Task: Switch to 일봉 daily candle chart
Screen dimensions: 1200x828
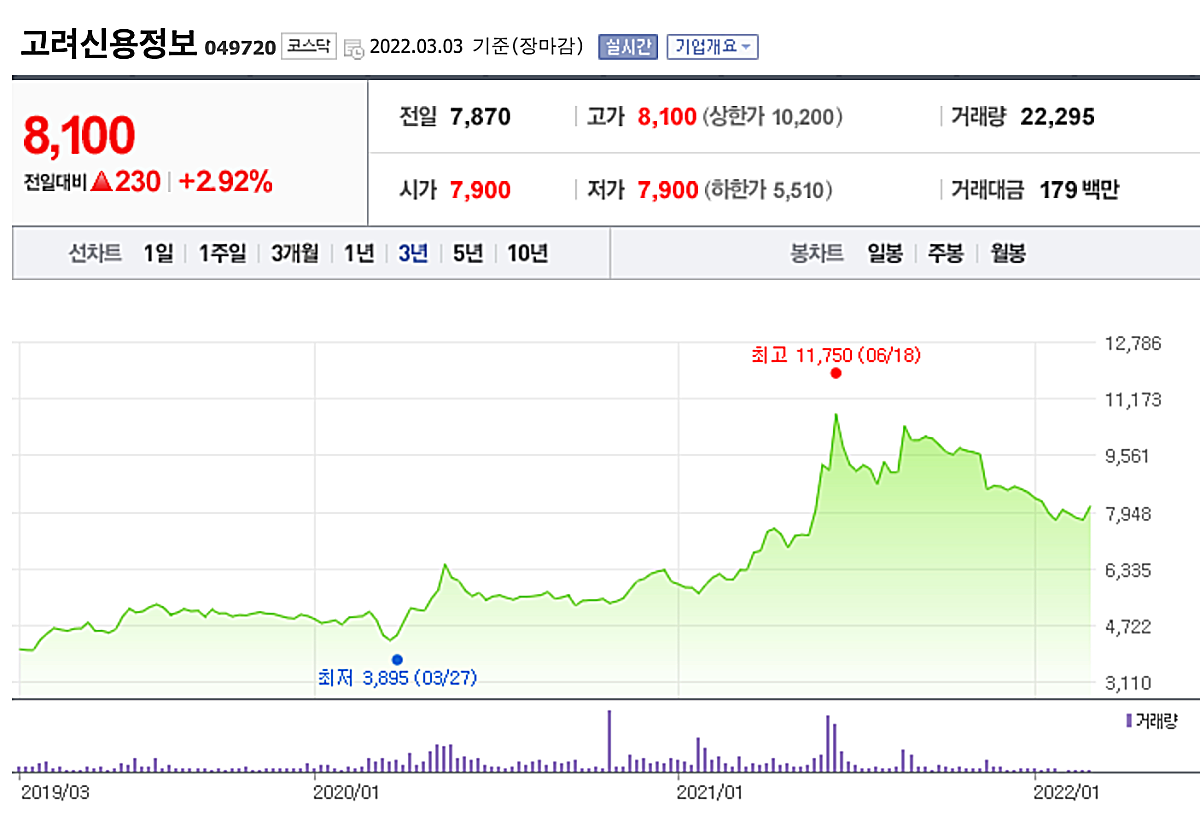Action: pos(886,253)
